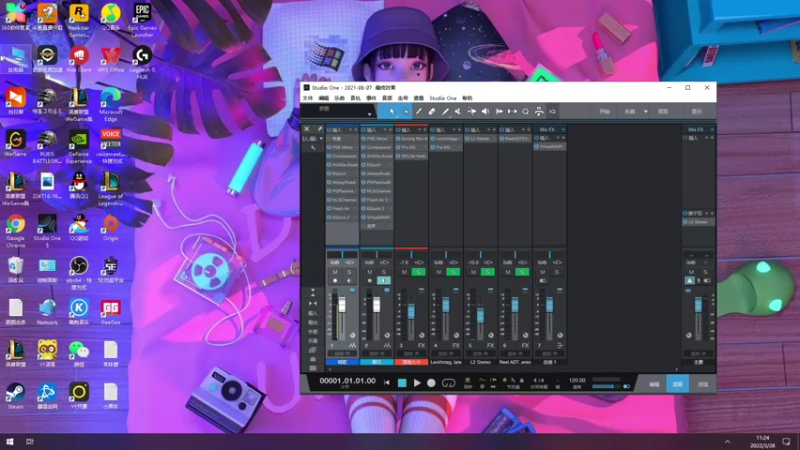This screenshot has height=450, width=800.
Task: Click the channel 1 volume fader
Action: coord(342,305)
